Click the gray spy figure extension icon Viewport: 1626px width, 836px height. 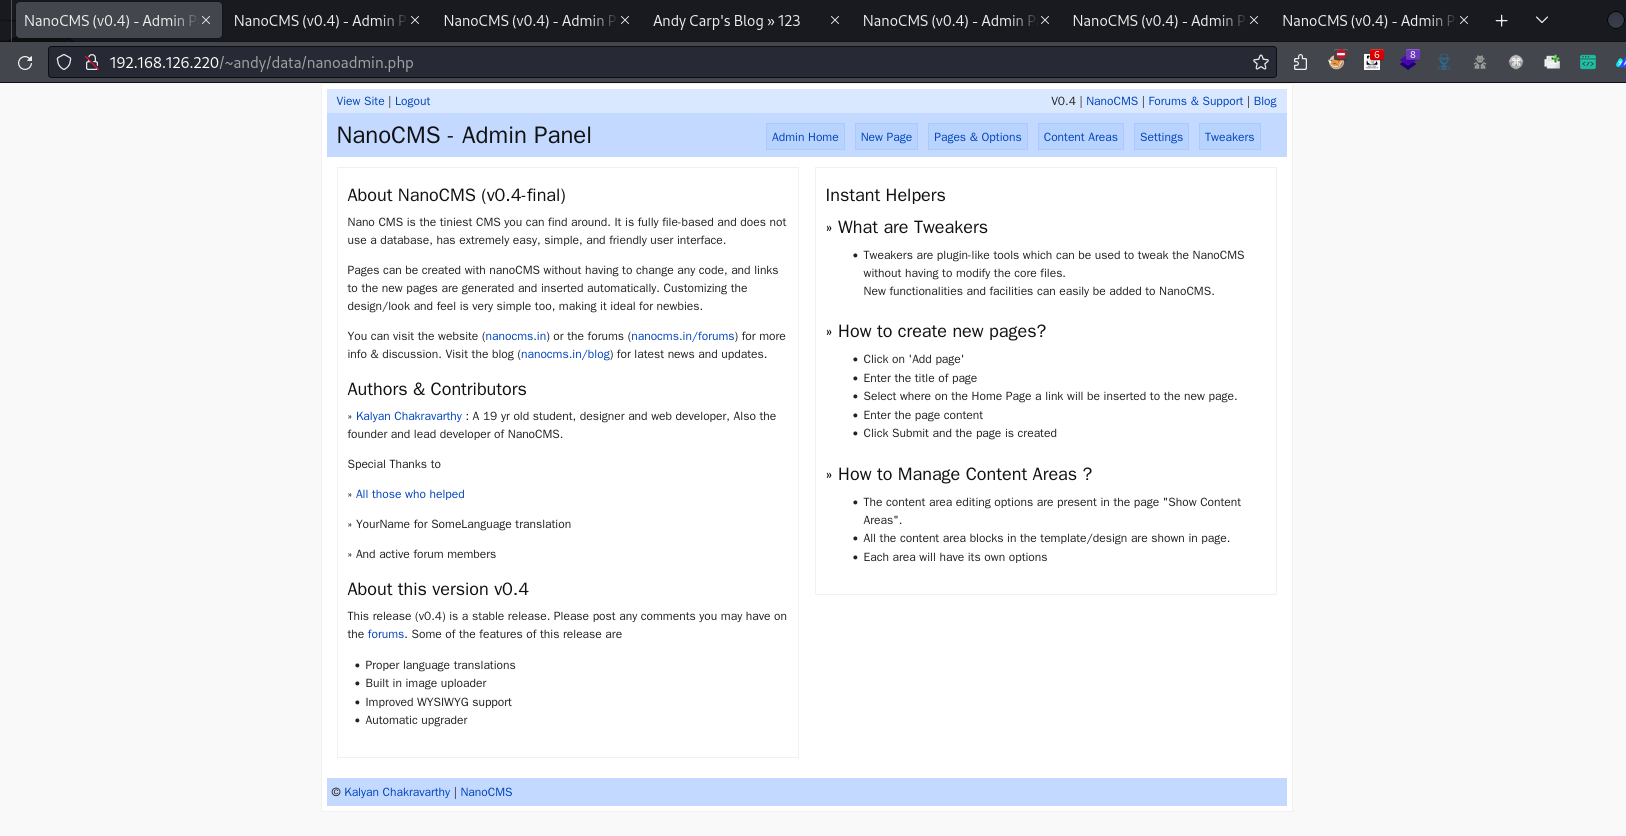pyautogui.click(x=1480, y=62)
